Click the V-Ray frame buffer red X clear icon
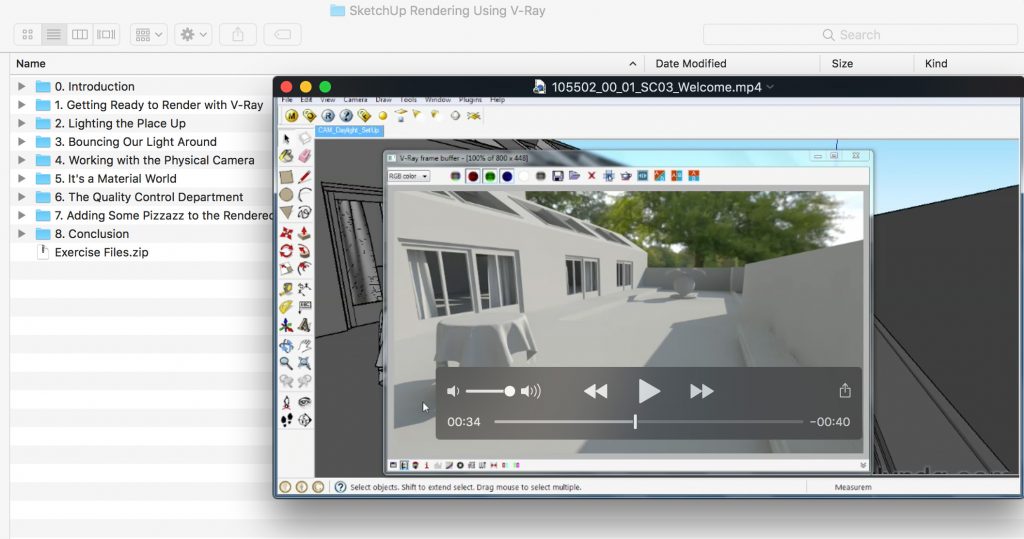 click(x=592, y=176)
